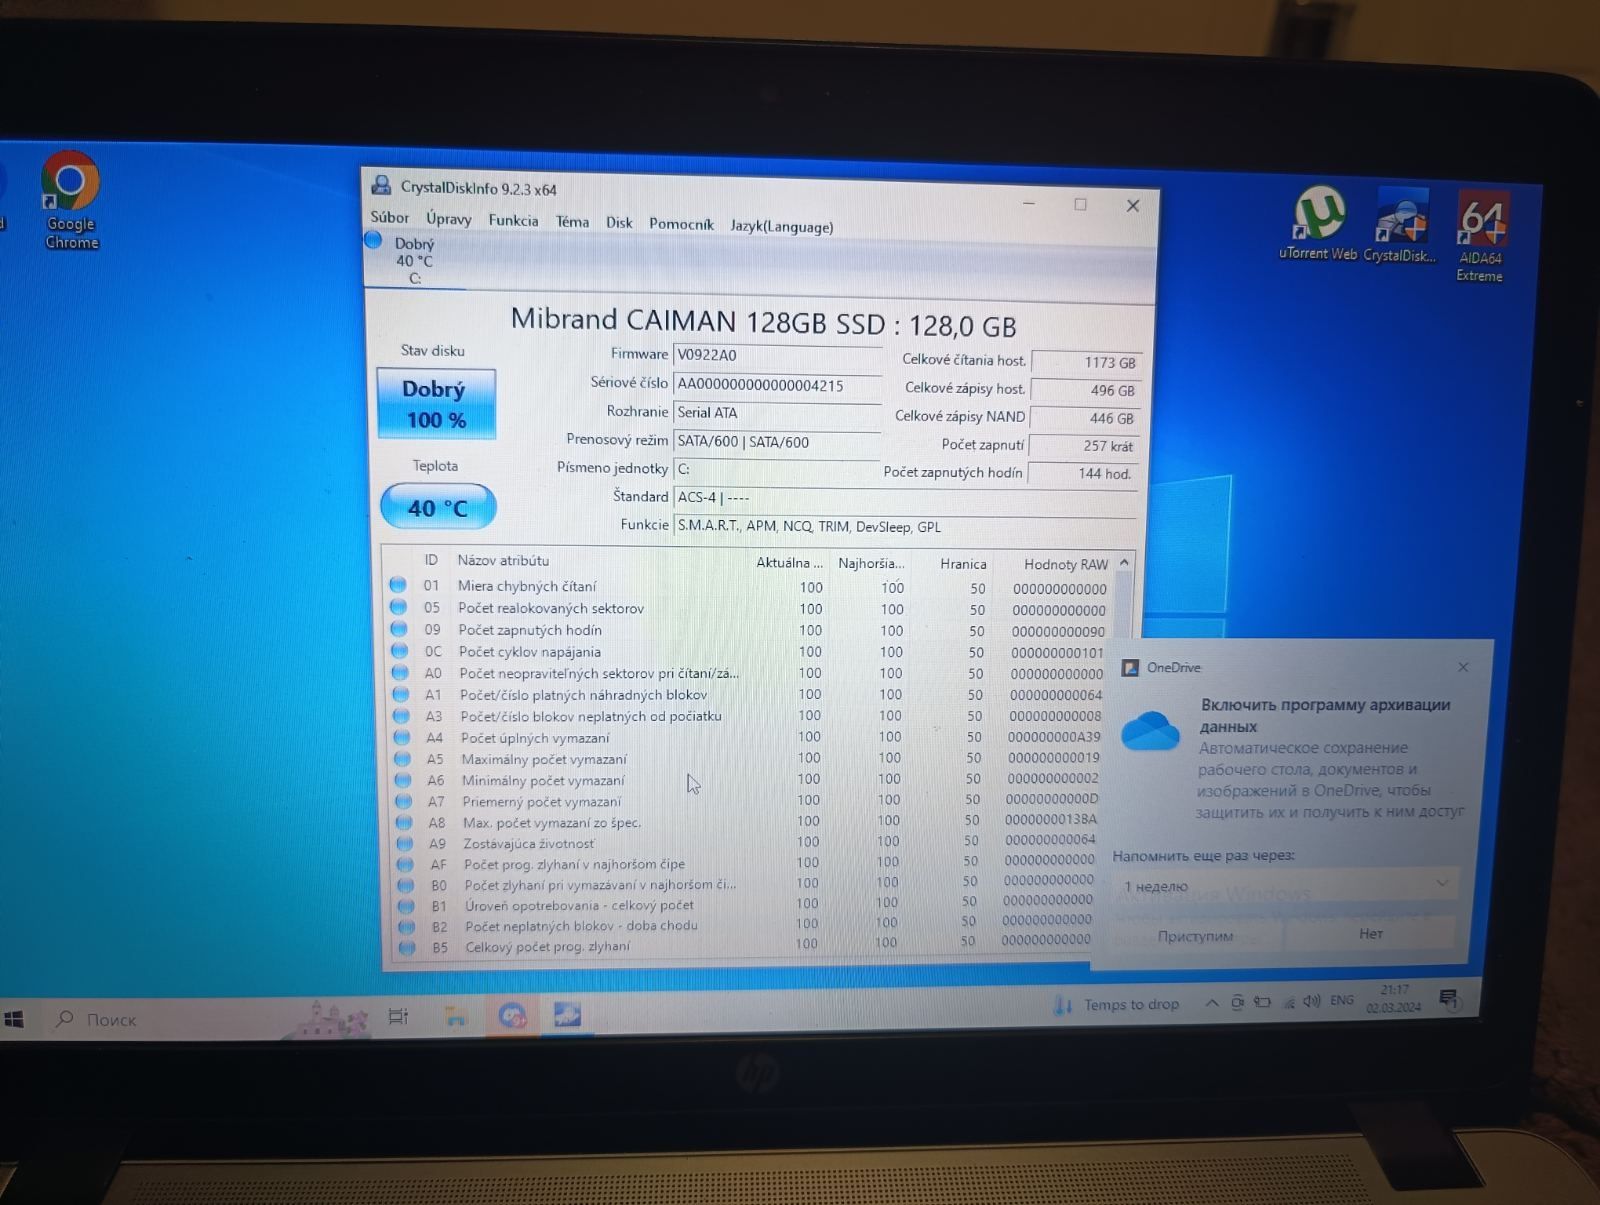Click status icon of attribute 09 row

pyautogui.click(x=398, y=628)
